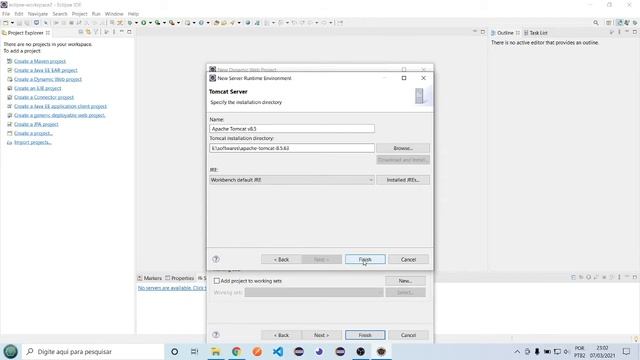Click Finish in Server Runtime dialog

365,259
